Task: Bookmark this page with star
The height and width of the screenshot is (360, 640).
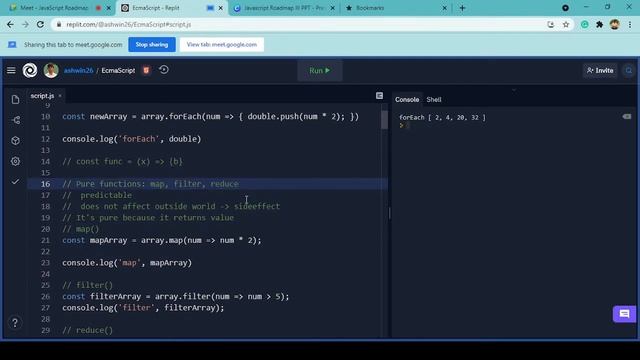Action: tap(566, 24)
